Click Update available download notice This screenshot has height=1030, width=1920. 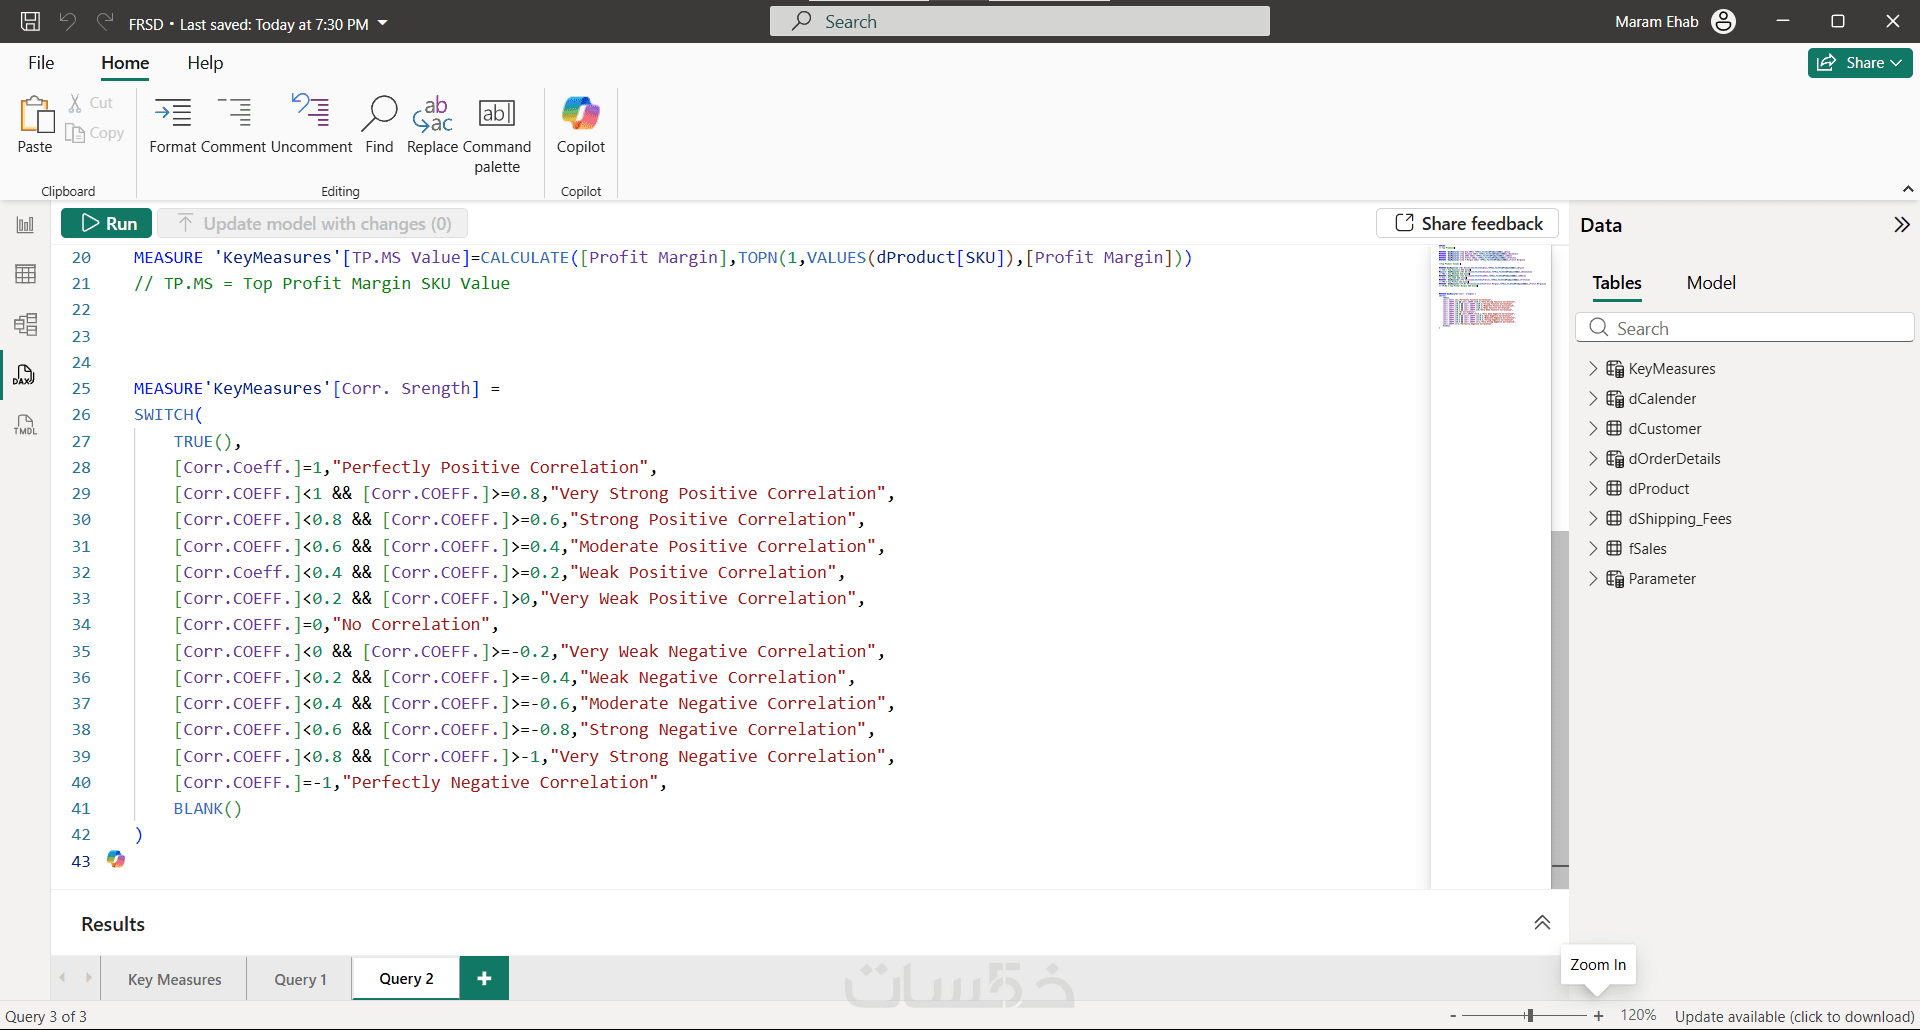point(1794,1016)
